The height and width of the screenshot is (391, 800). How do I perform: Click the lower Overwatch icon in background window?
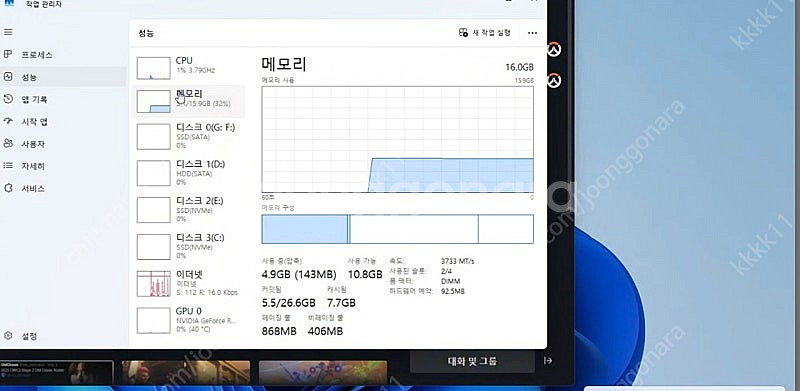click(554, 80)
